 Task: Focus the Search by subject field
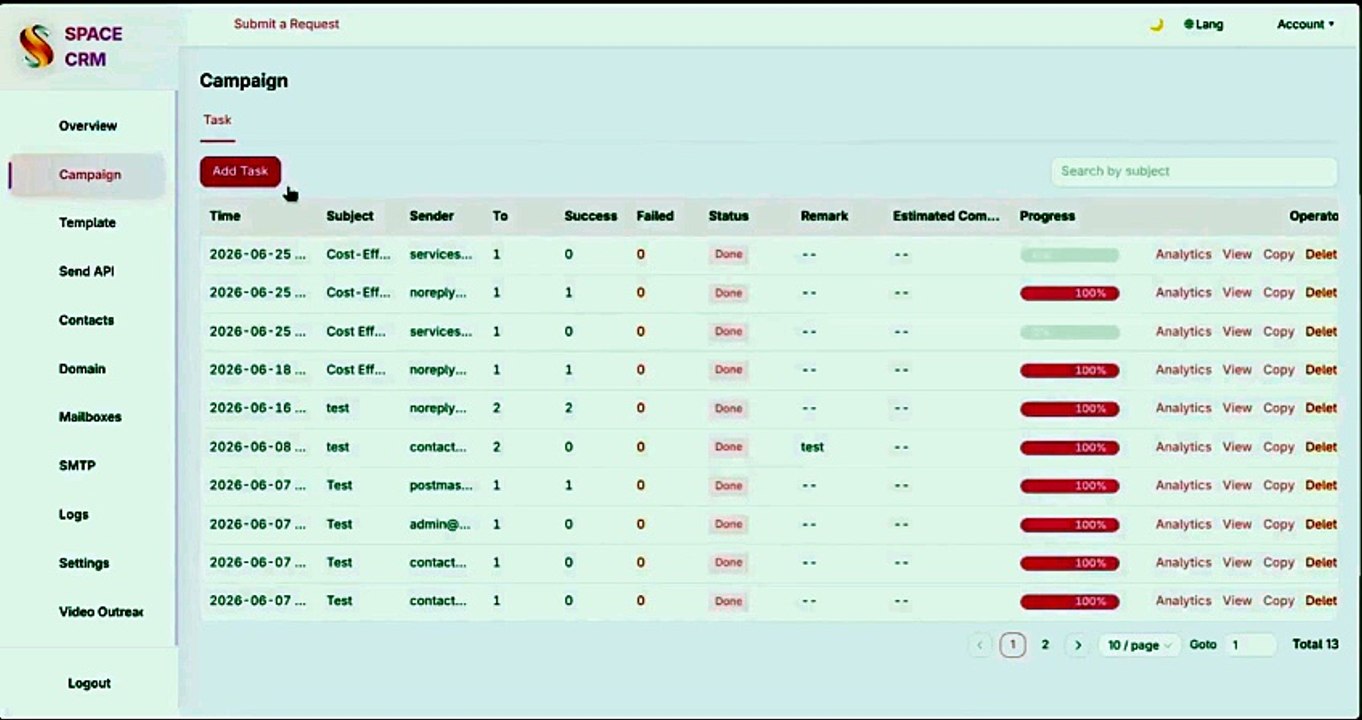tap(1193, 171)
